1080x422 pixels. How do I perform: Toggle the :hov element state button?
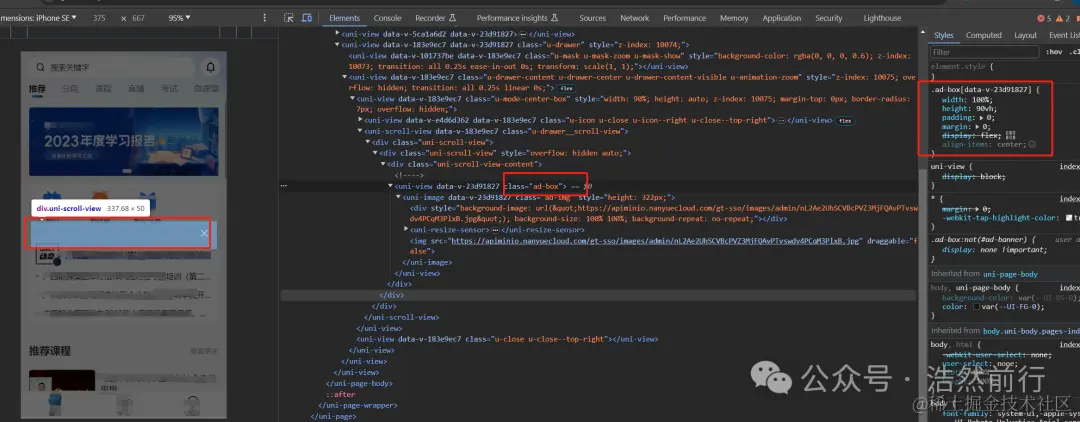(1054, 52)
